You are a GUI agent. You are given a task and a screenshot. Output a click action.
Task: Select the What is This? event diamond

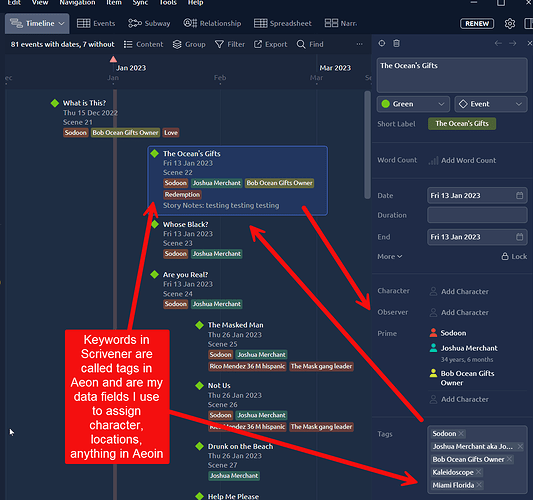(x=55, y=103)
